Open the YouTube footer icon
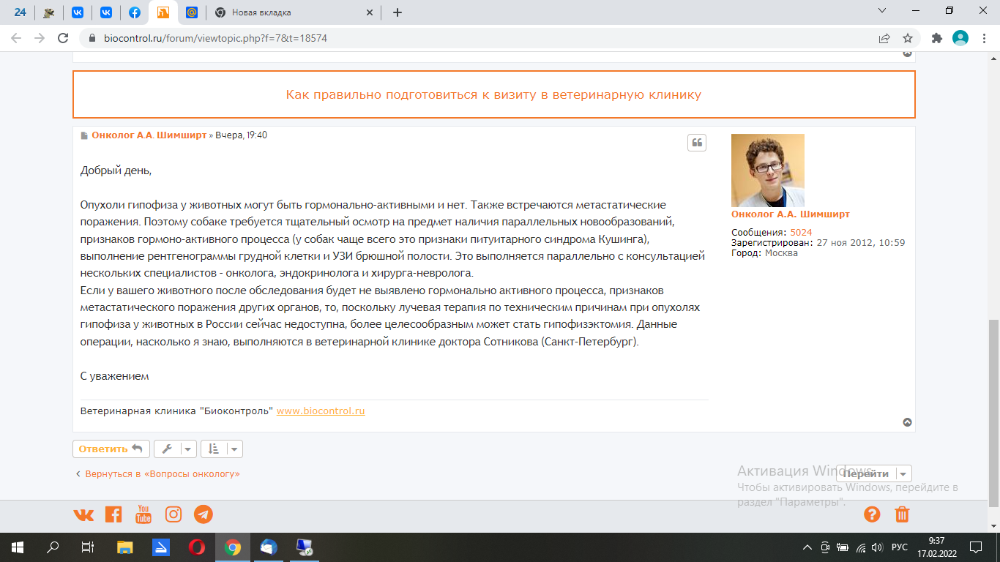This screenshot has width=1000, height=562. click(143, 514)
